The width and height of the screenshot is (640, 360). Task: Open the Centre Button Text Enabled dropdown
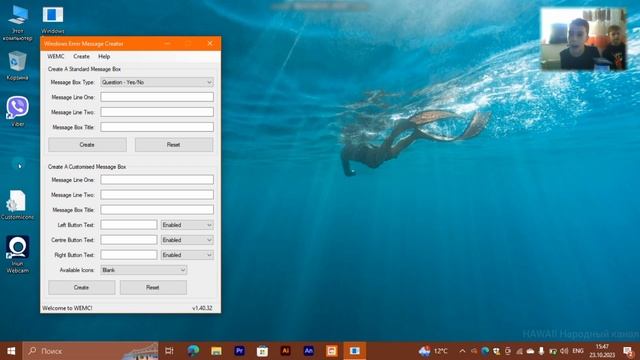click(187, 240)
